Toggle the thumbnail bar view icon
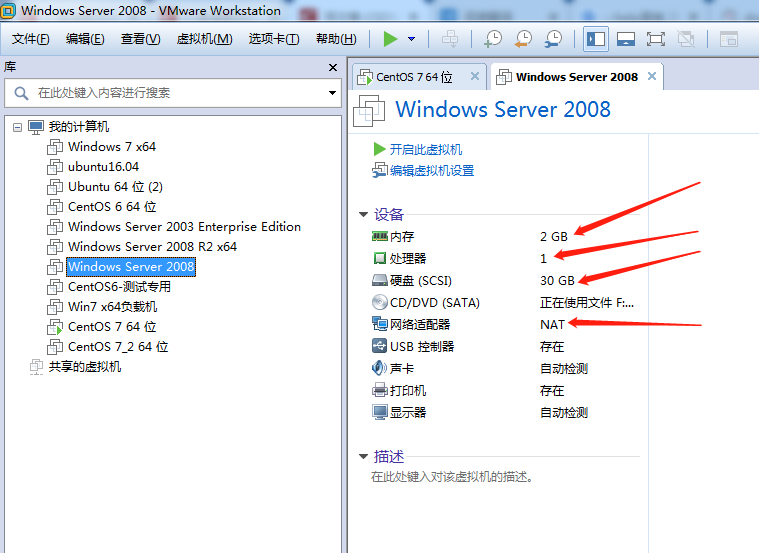The height and width of the screenshot is (553, 759). (x=626, y=39)
